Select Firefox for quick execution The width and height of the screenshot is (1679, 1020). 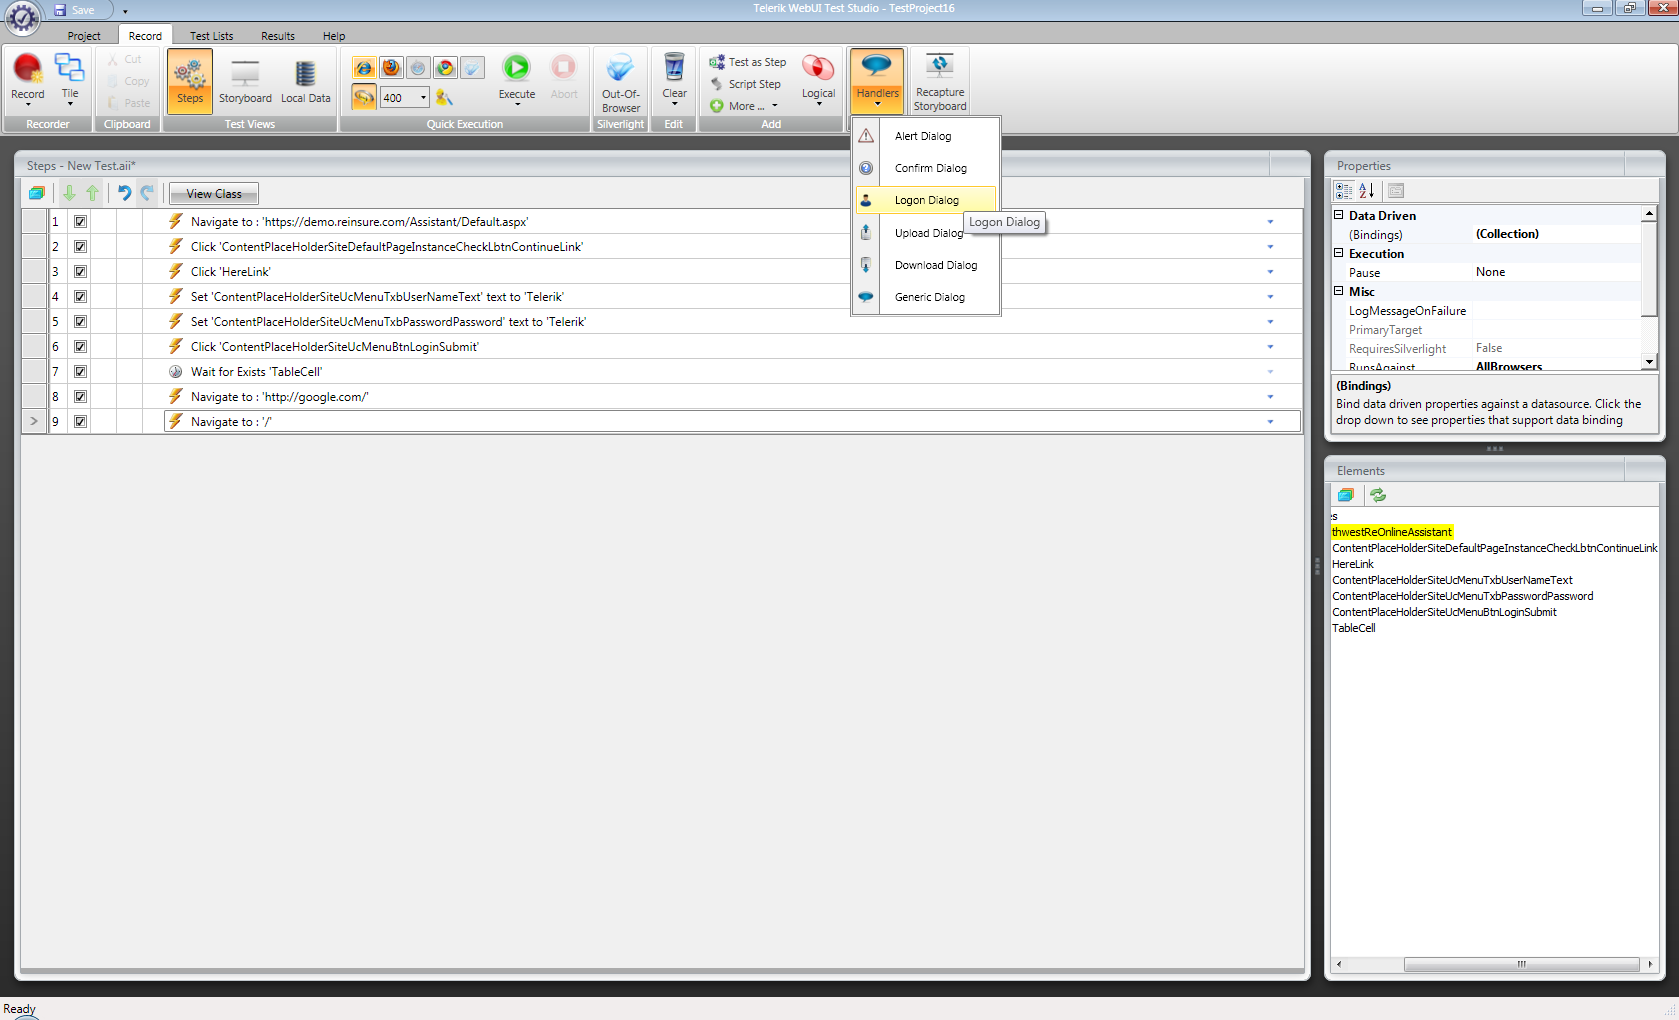coord(391,67)
